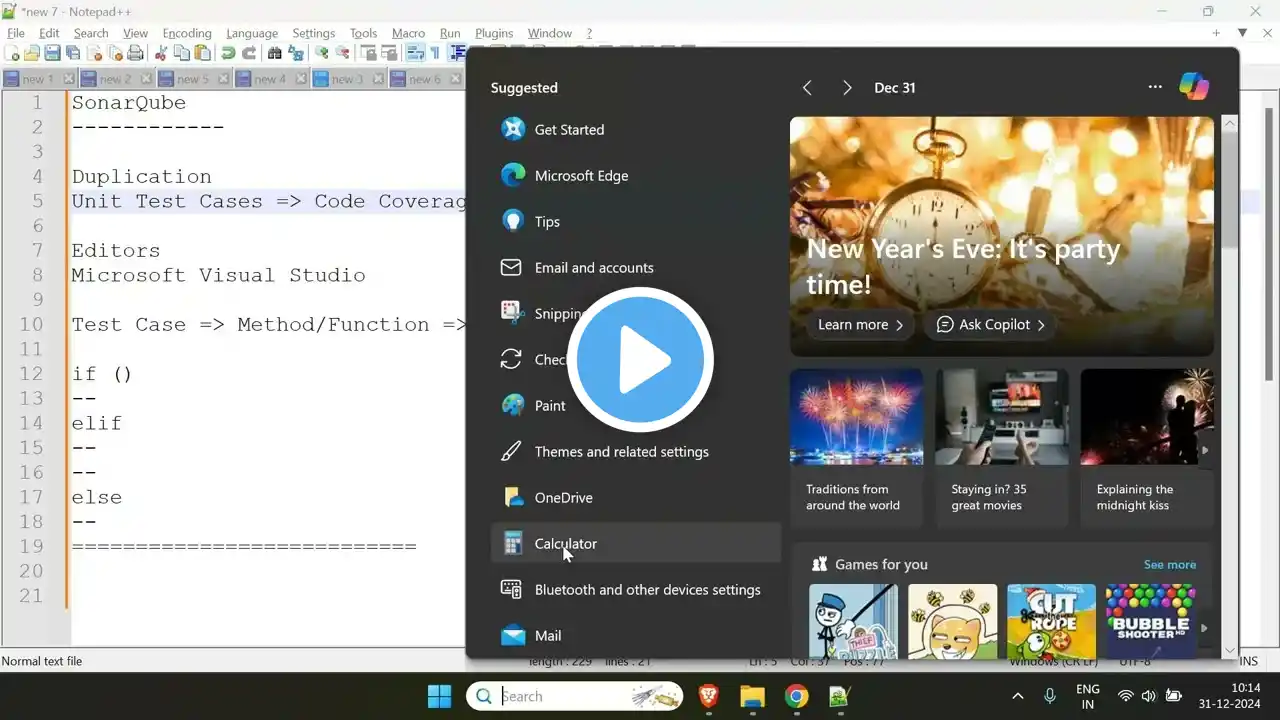Open the Copilot icon in search panel
Viewport: 1280px width, 720px height.
tap(1193, 87)
